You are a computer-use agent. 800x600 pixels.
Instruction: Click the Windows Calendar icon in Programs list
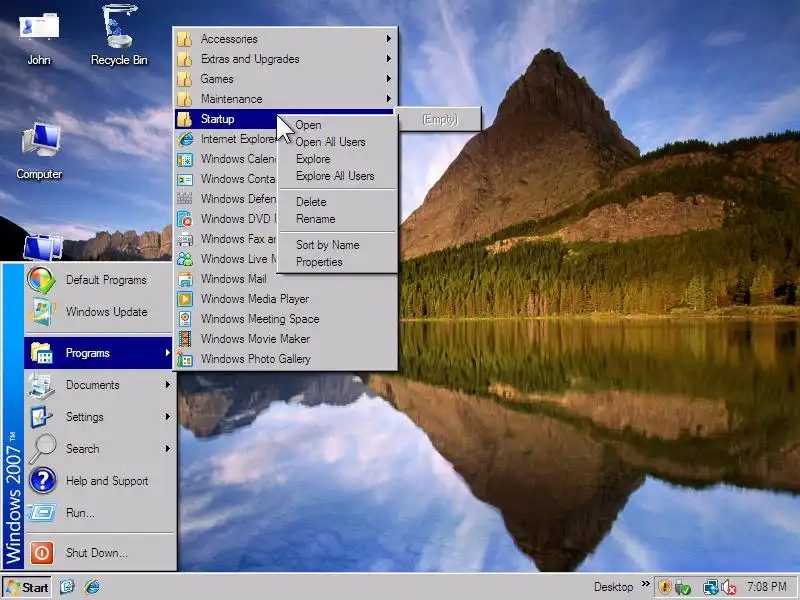pyautogui.click(x=185, y=159)
